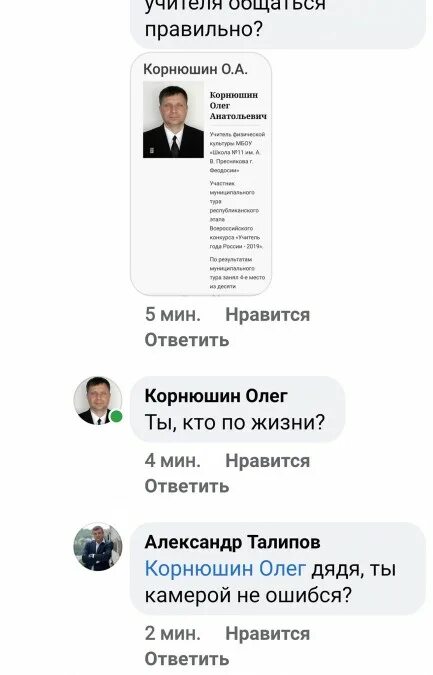Like the 'Ты, кто по жизни?' comment
Screen dimensions: 433x675
[x=267, y=461]
